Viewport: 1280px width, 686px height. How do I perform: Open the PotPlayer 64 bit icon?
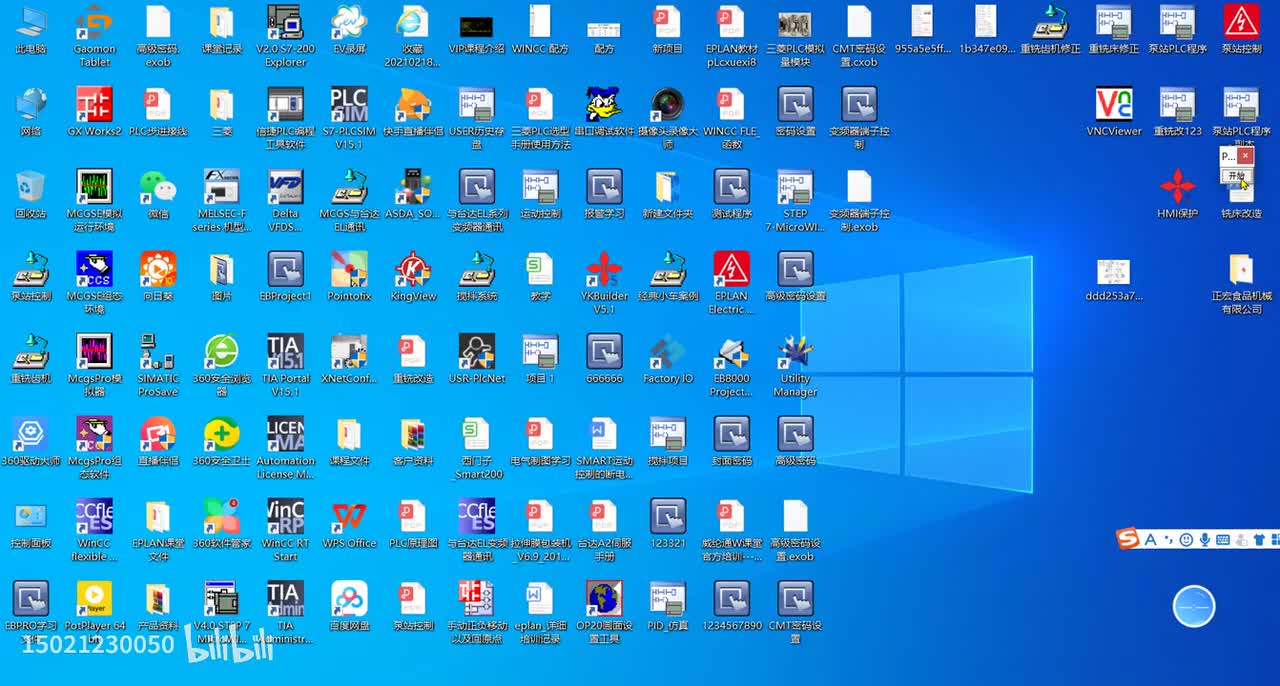(x=94, y=600)
